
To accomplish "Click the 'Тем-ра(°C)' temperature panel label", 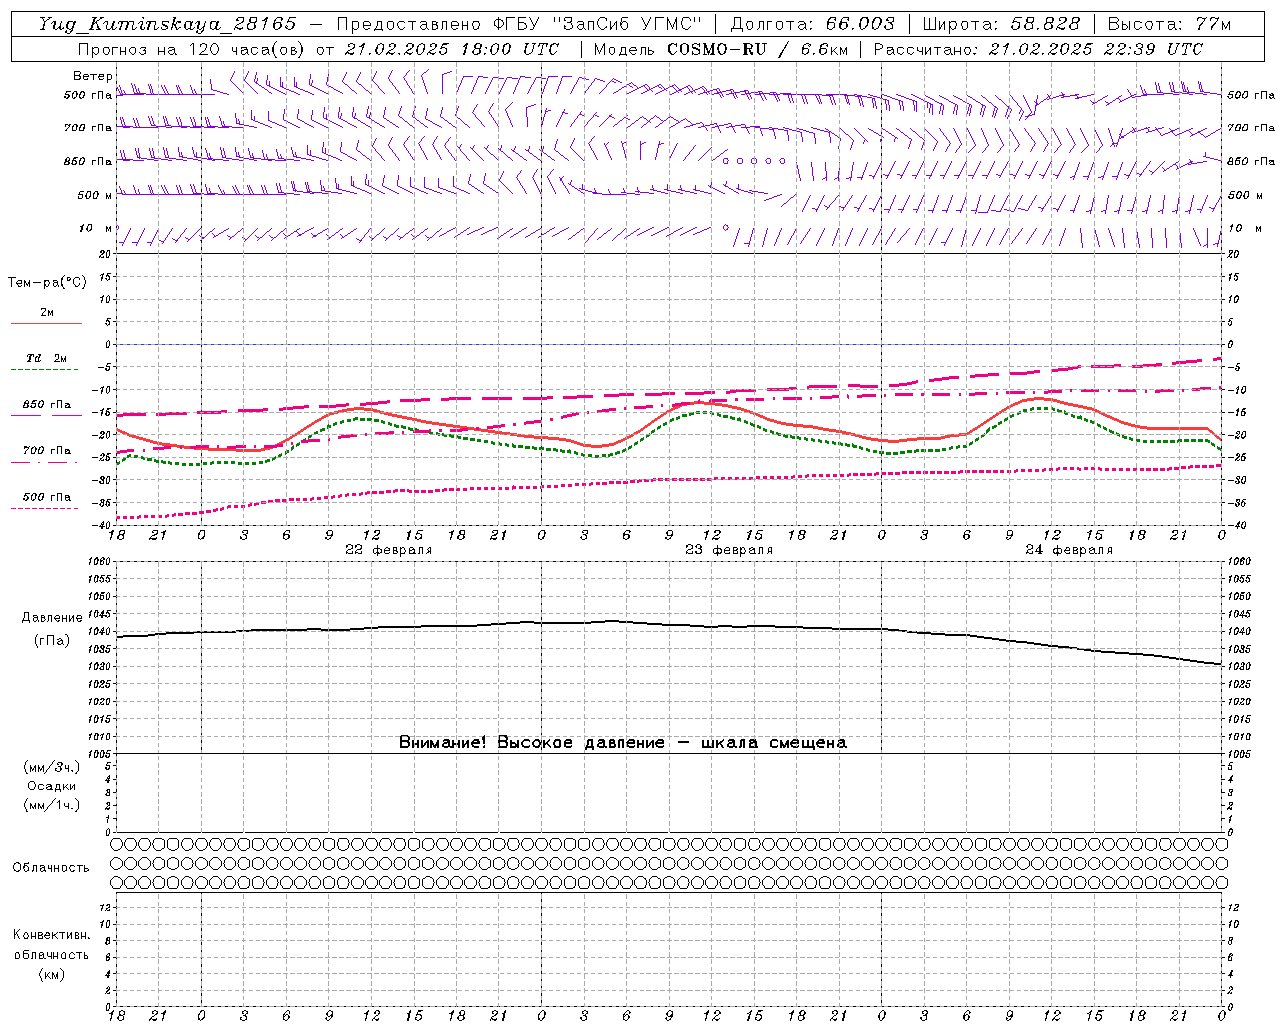I will (47, 283).
